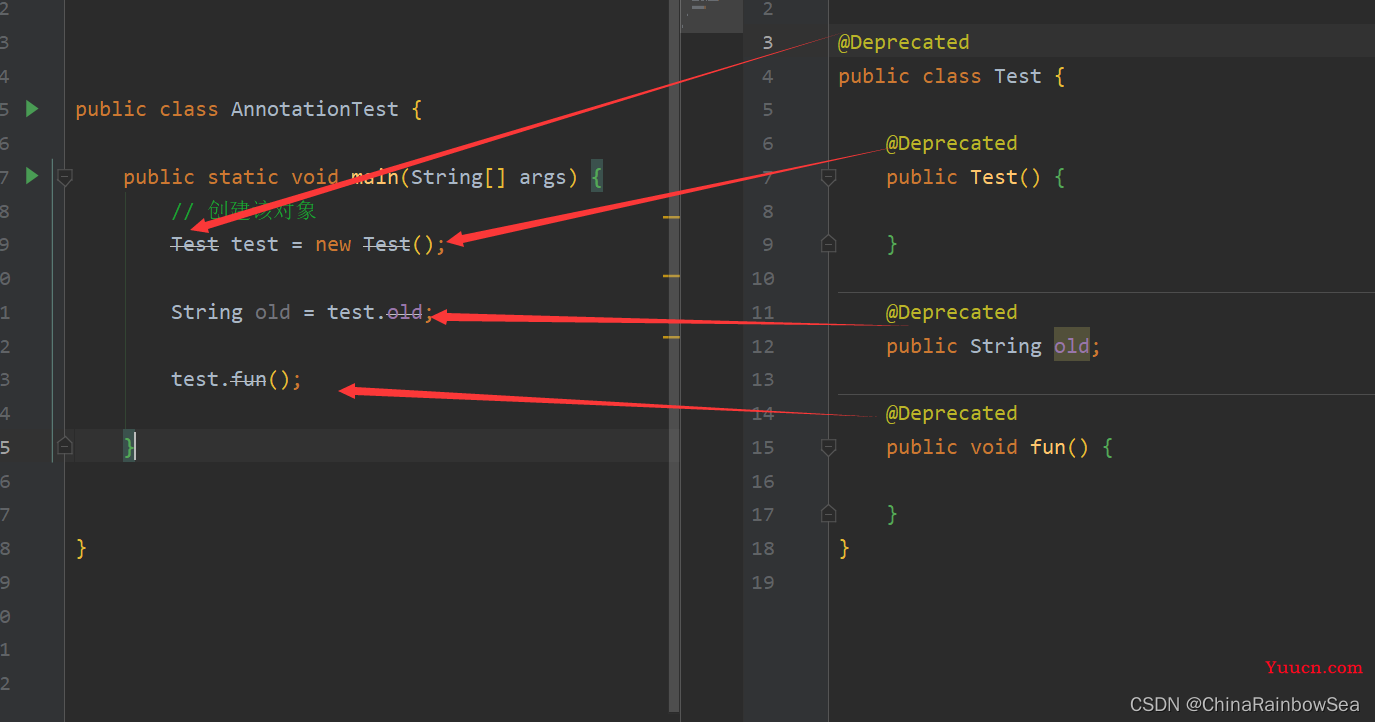Click deprecated 'fun' call in test.fun()
Image resolution: width=1375 pixels, height=722 pixels.
click(x=249, y=379)
